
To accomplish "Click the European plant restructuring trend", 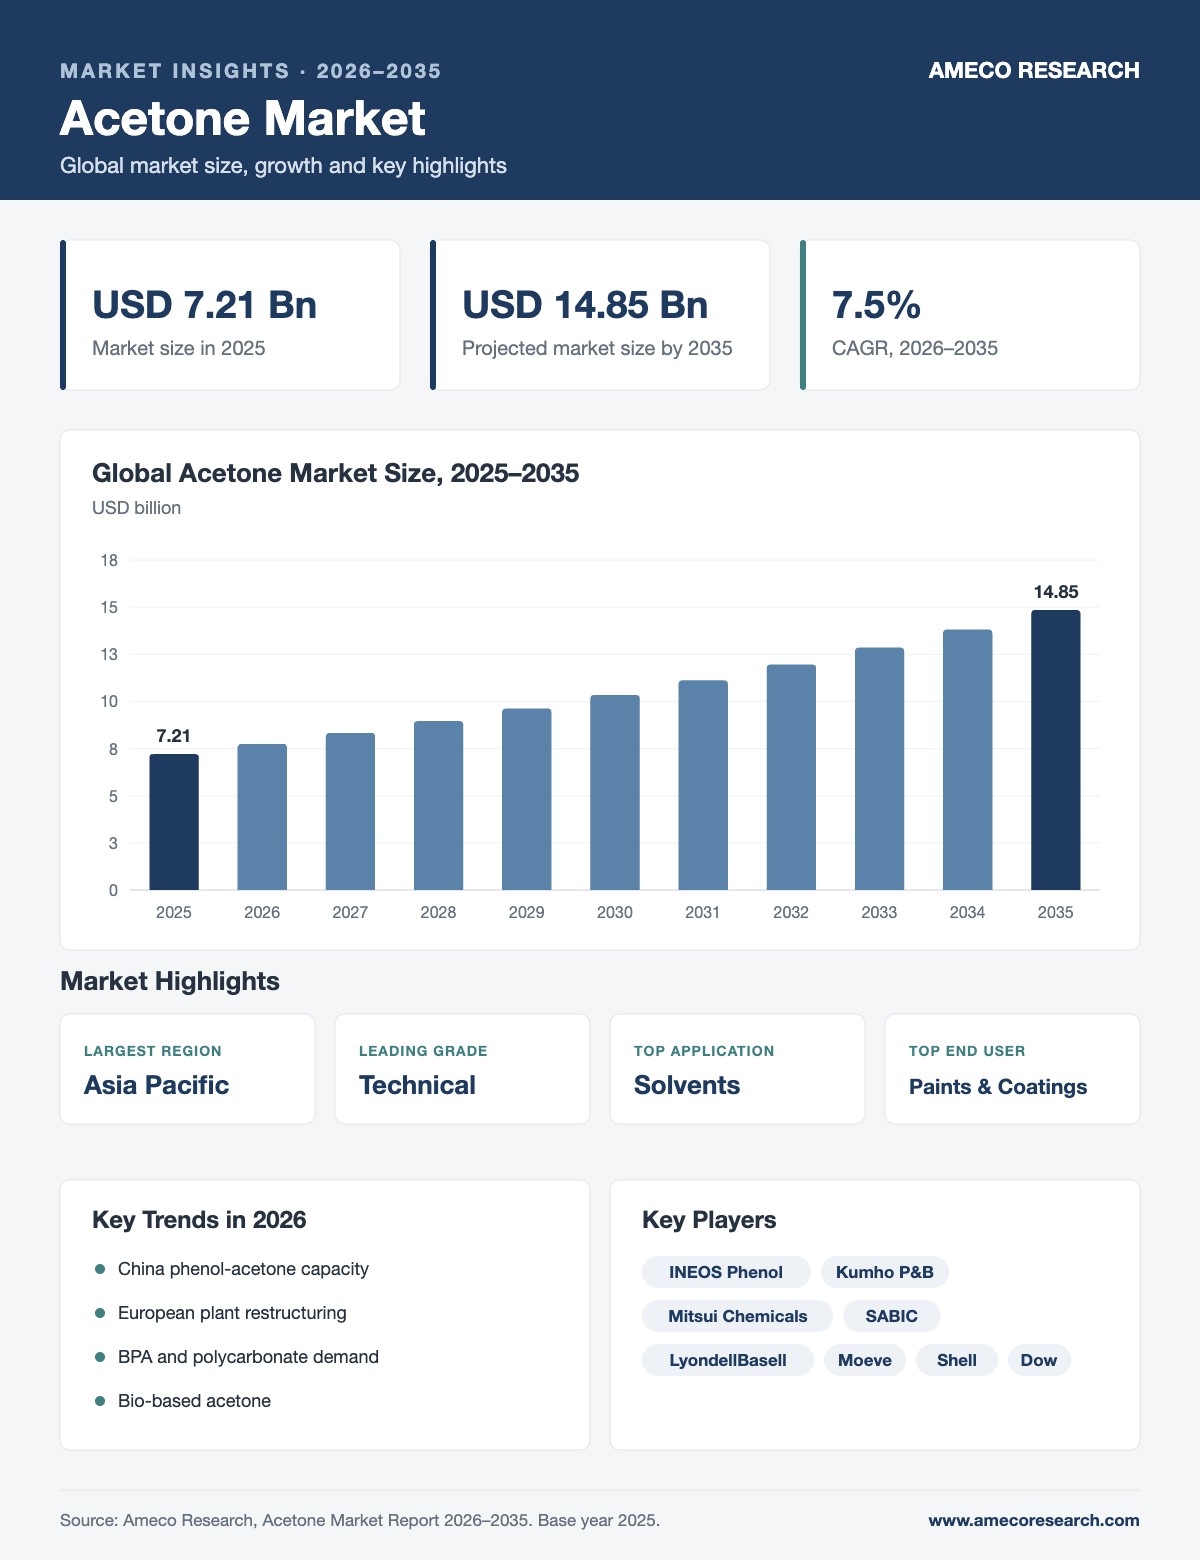I will 232,1313.
